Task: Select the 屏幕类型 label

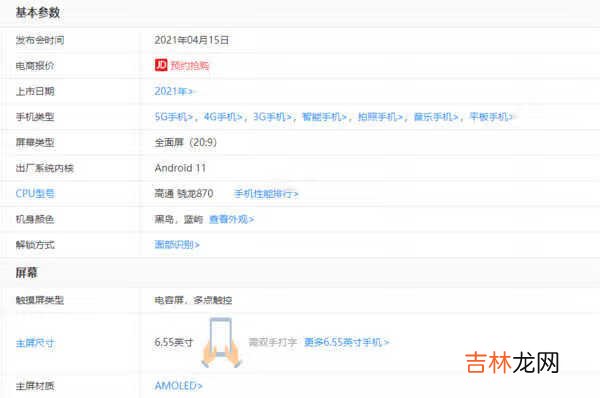Action: pyautogui.click(x=35, y=142)
